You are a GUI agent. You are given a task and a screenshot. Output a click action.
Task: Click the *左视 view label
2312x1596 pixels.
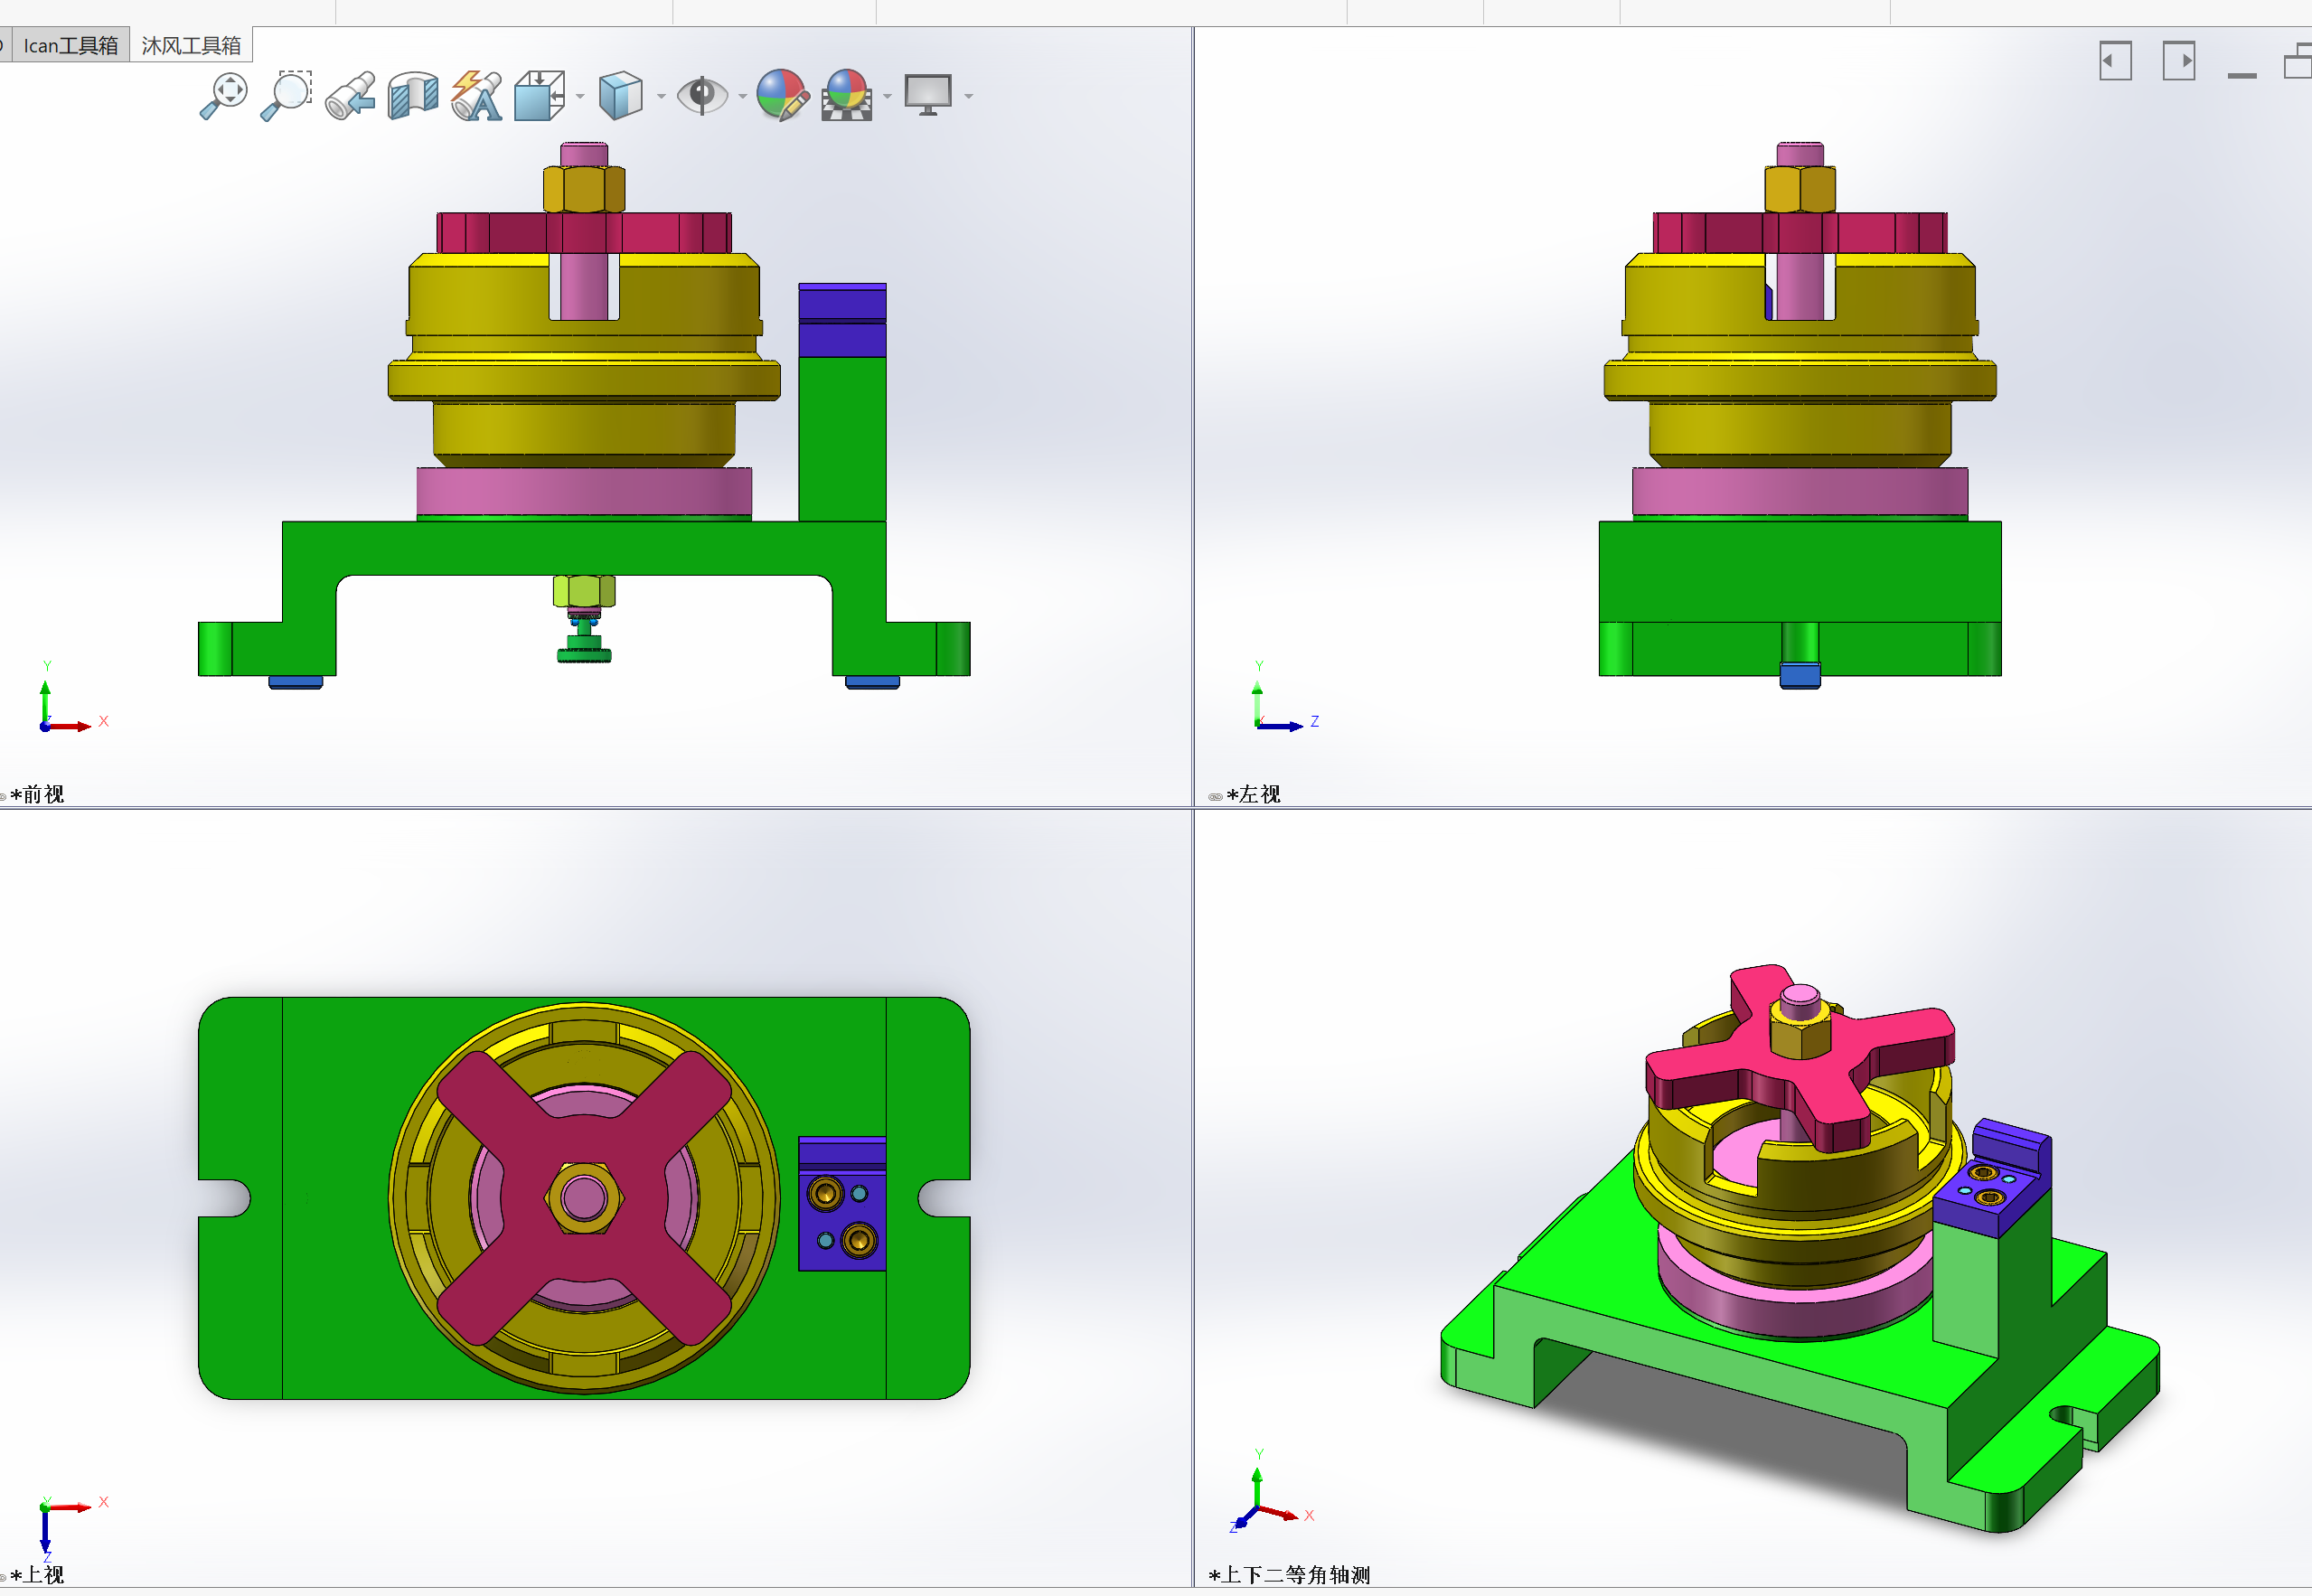[1253, 794]
